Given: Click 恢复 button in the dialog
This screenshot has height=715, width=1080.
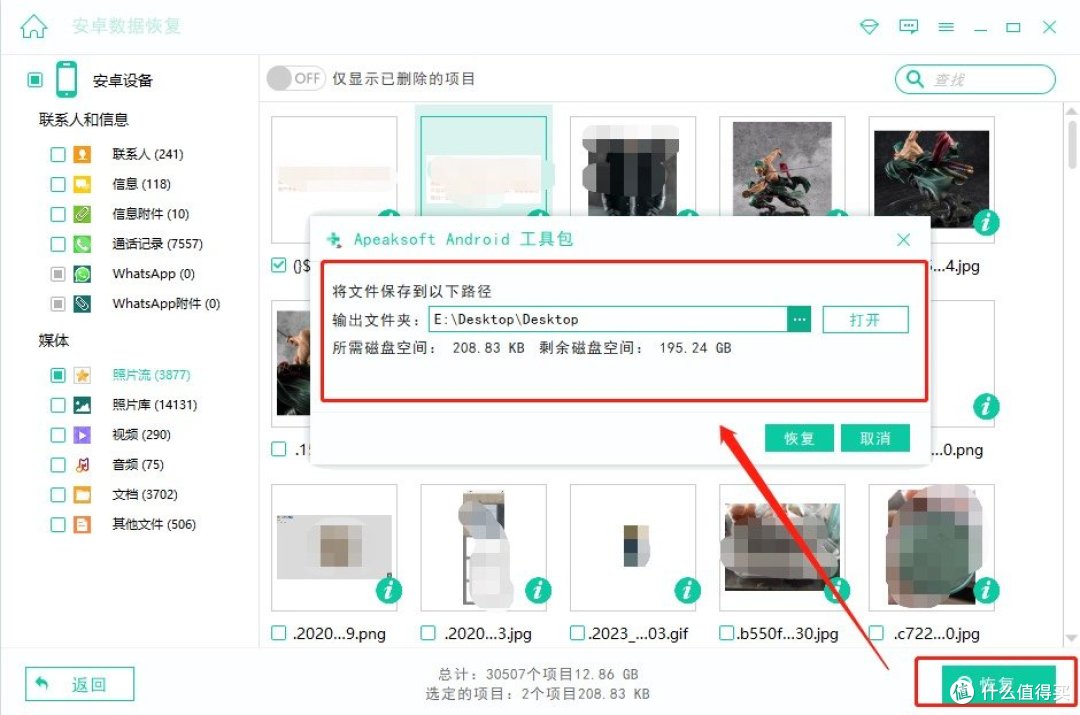Looking at the screenshot, I should (799, 438).
